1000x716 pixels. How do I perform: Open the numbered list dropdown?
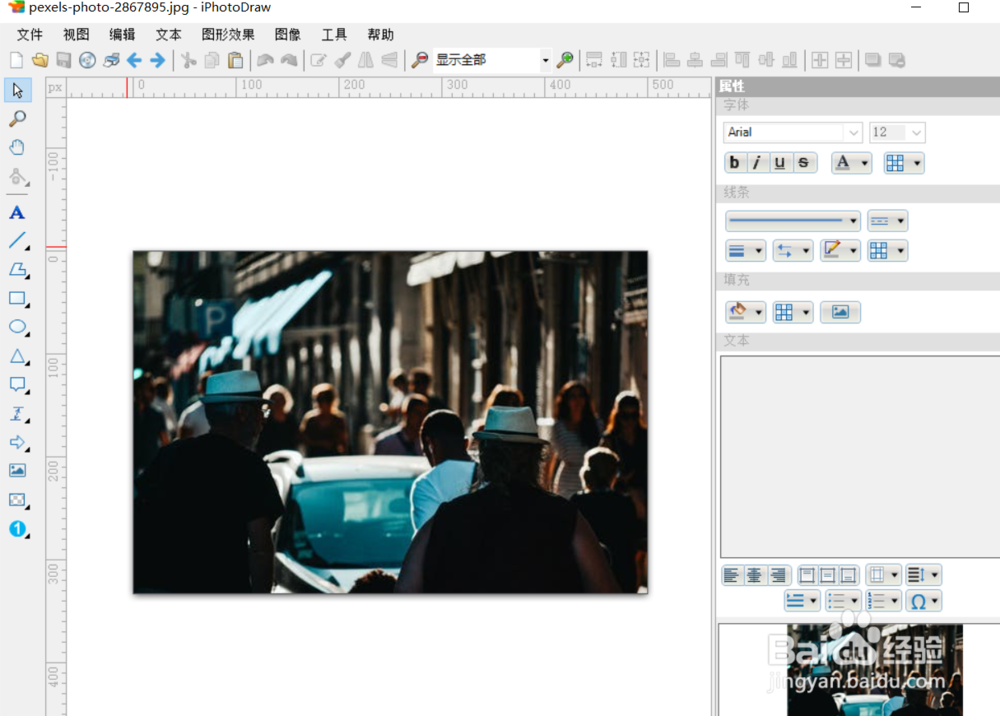883,601
